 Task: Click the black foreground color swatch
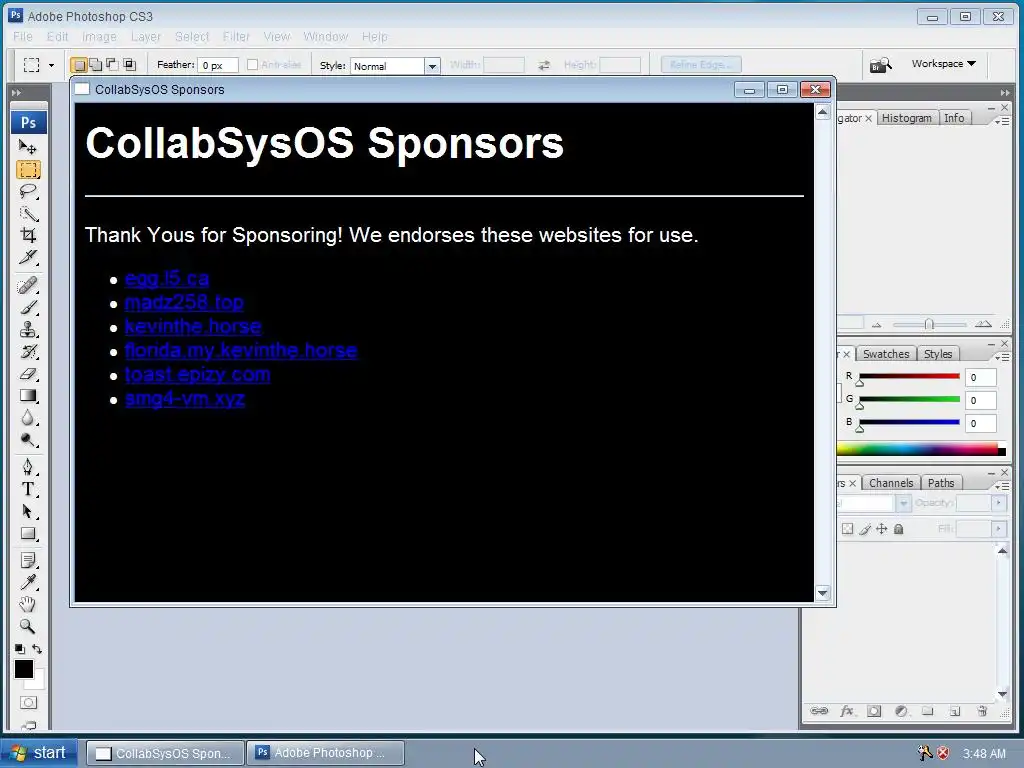coord(24,669)
